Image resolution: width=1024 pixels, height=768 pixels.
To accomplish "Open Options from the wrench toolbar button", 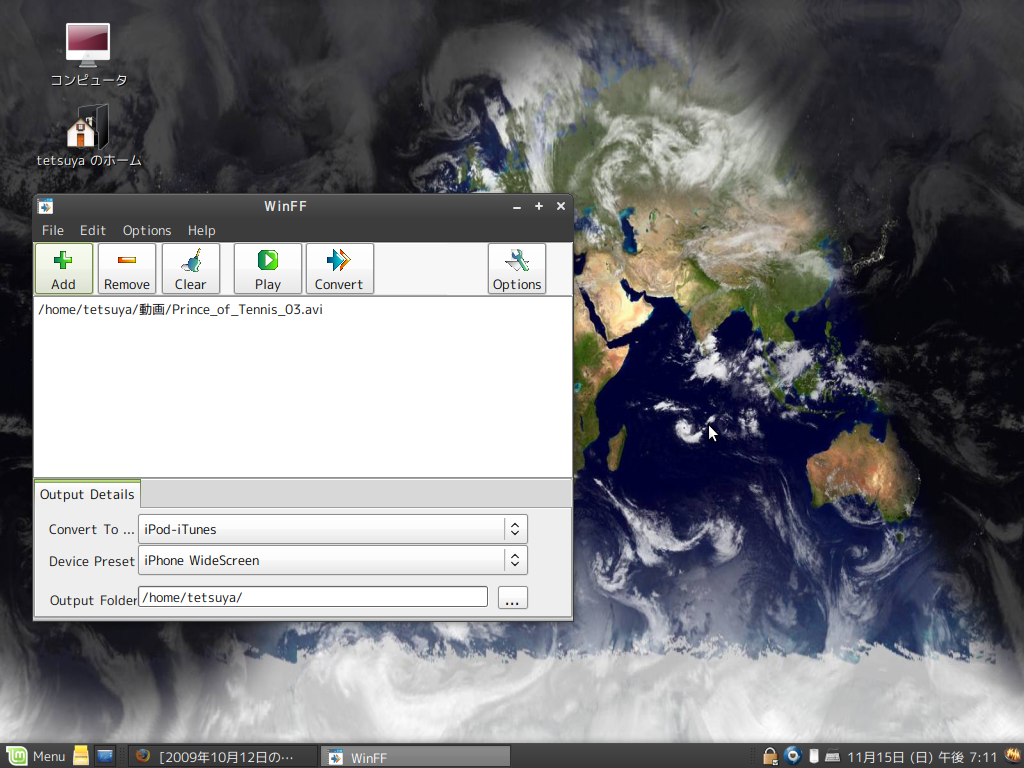I will [x=516, y=269].
